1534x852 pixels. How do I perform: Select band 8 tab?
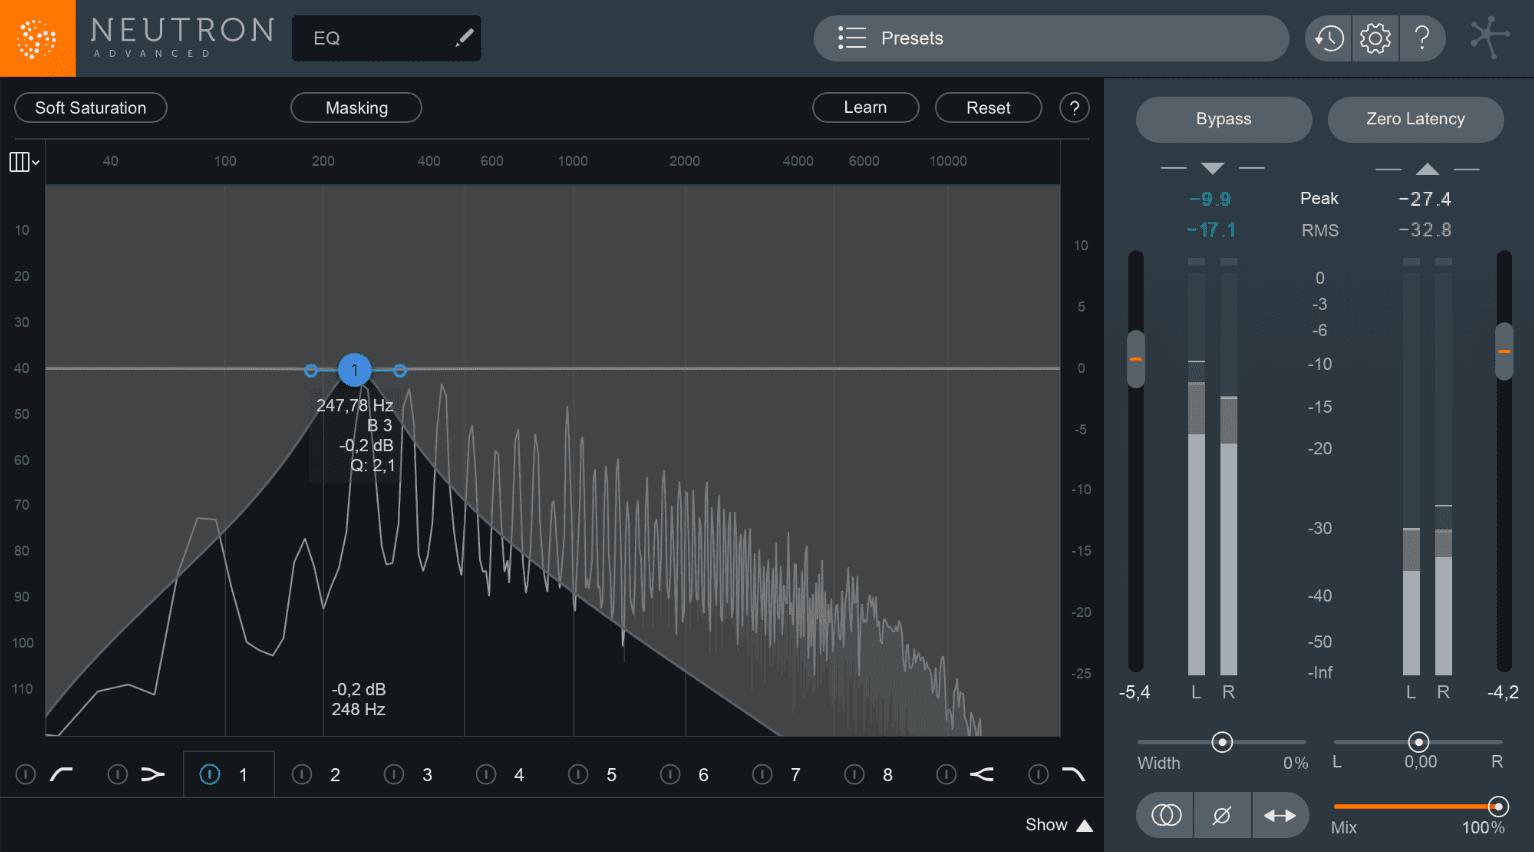(x=887, y=775)
